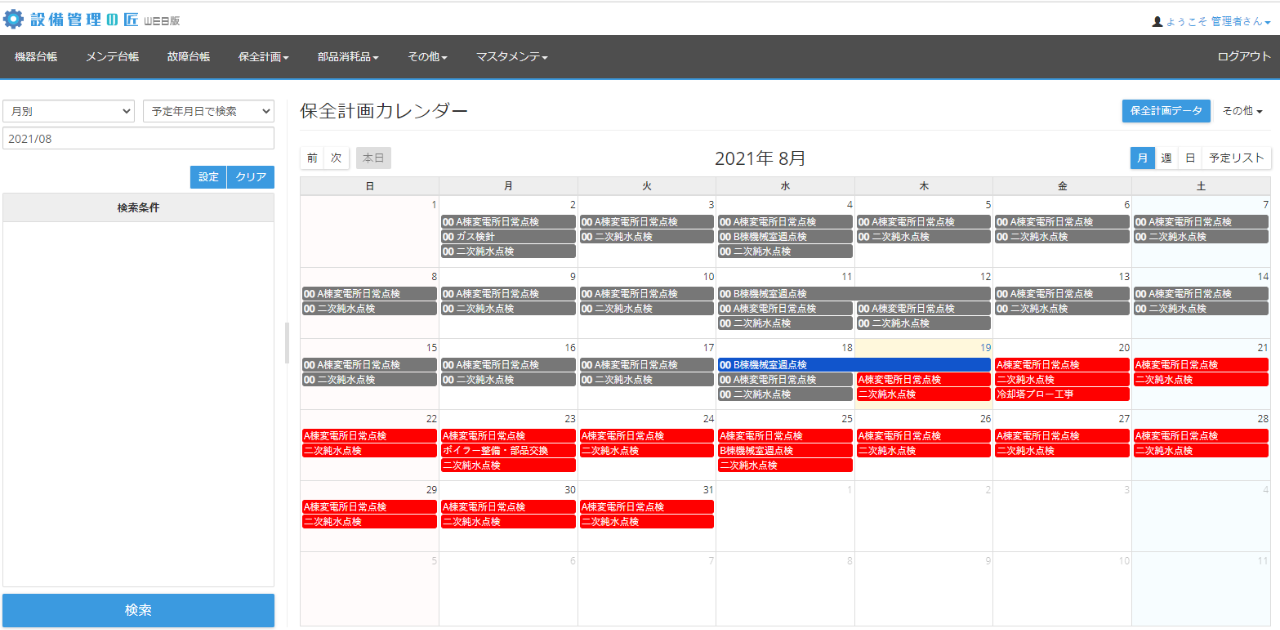Image resolution: width=1280 pixels, height=630 pixels.
Task: Click the 2021/08 date input field
Action: click(138, 139)
